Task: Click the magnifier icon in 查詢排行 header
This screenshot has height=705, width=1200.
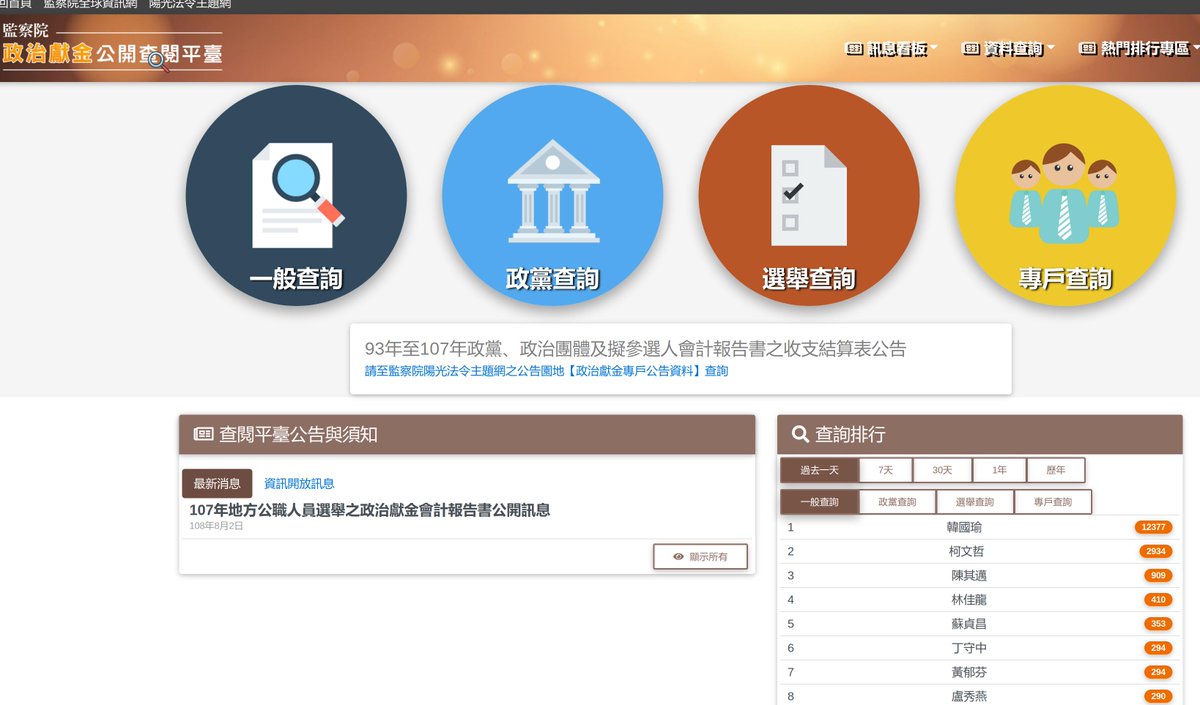Action: coord(800,434)
